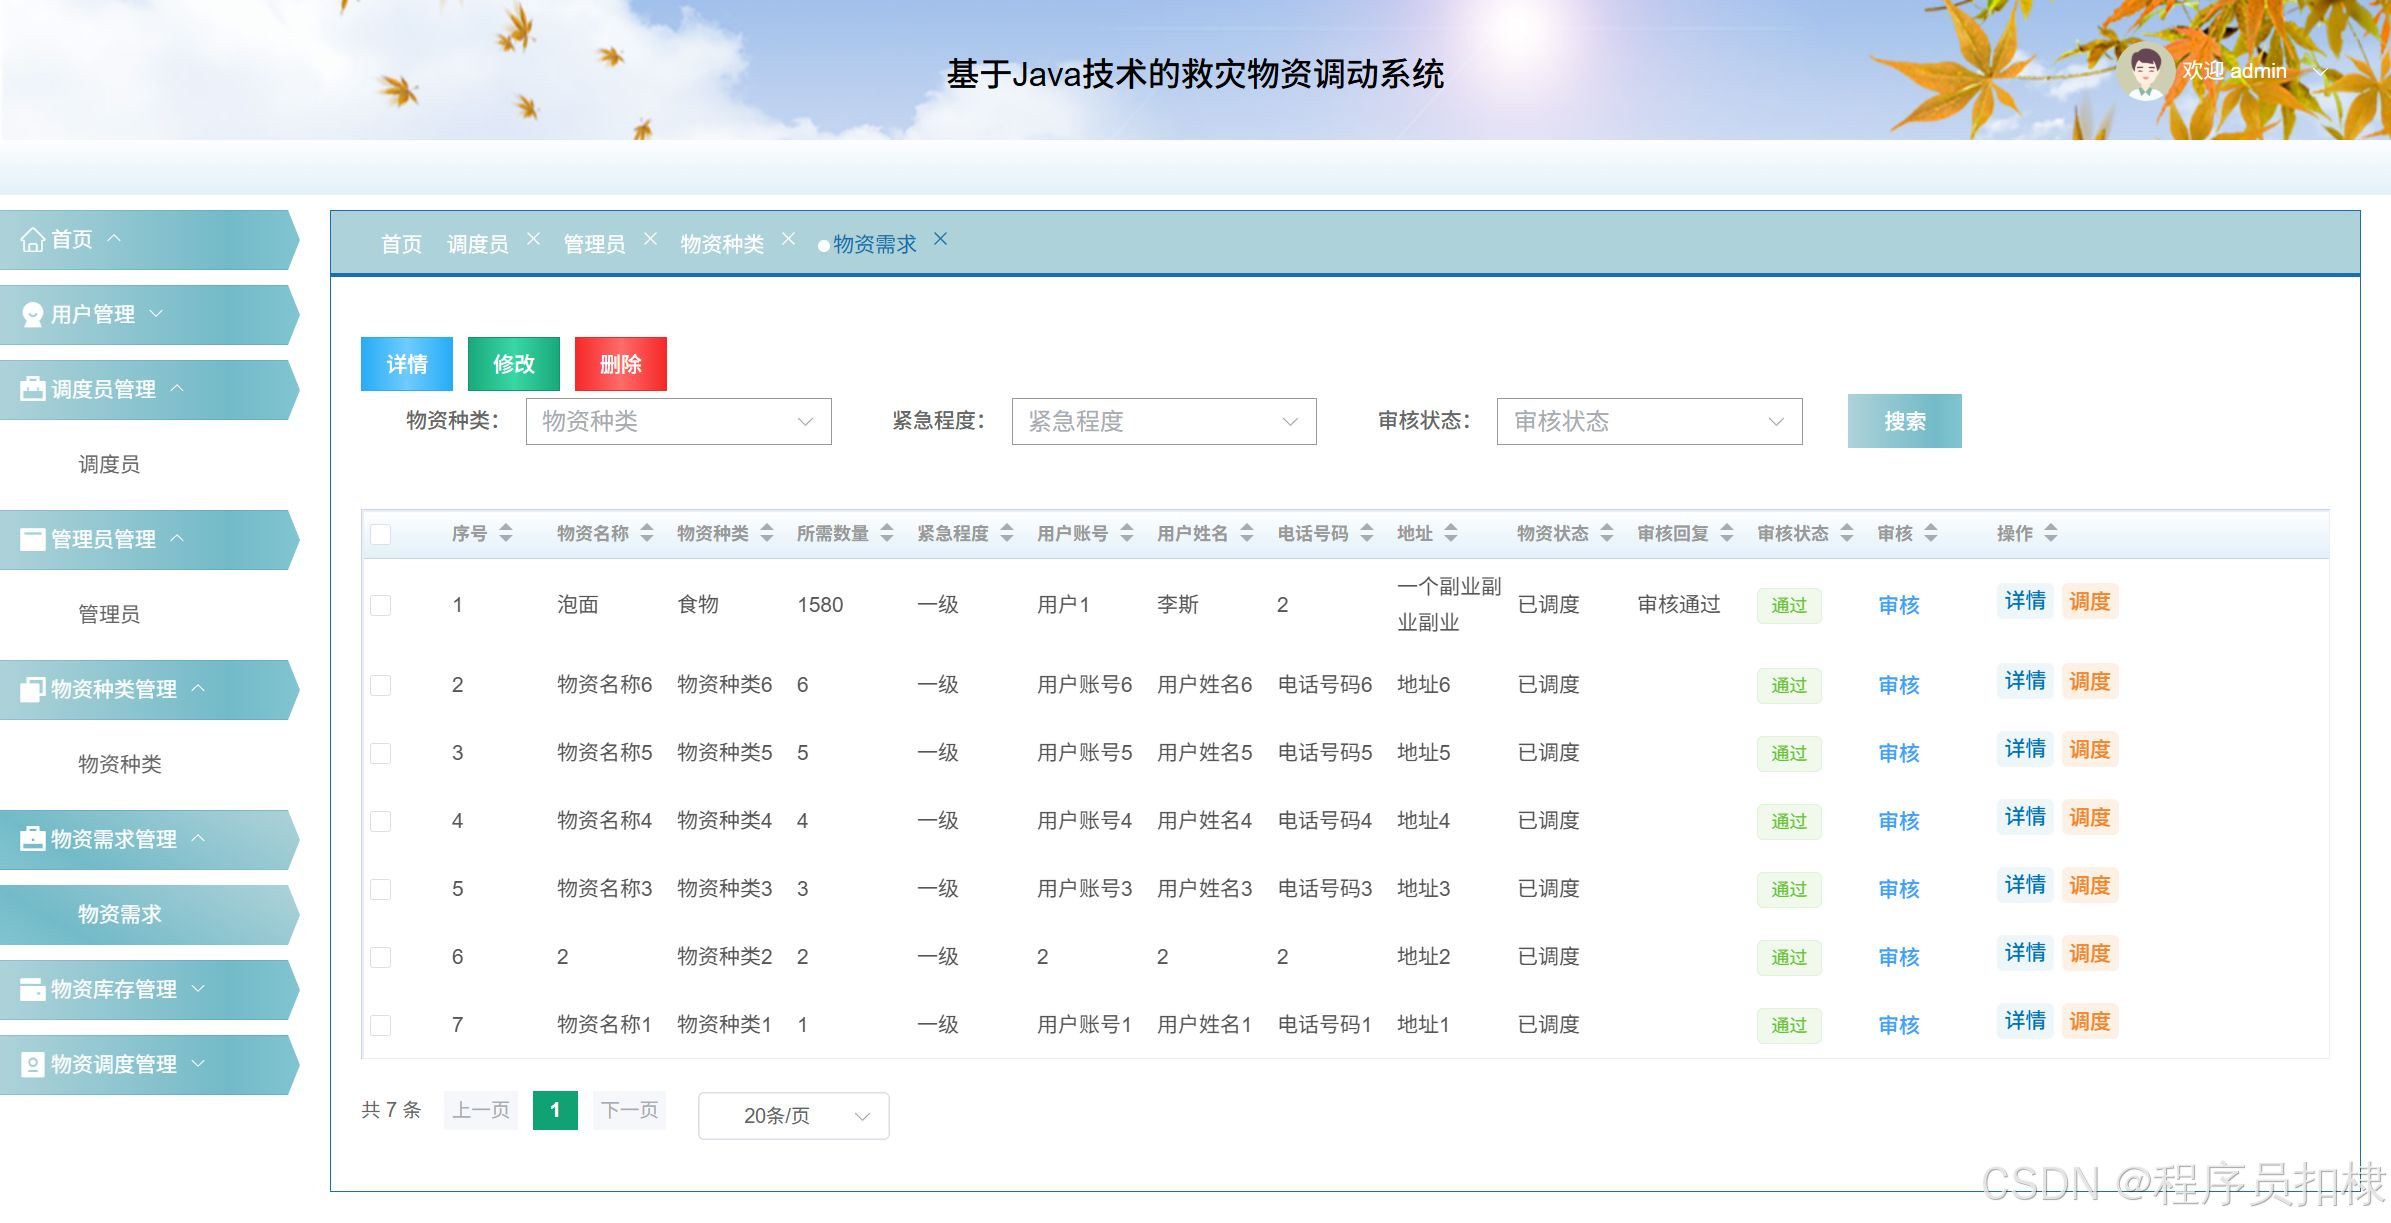Open the 紧急程度 filter dropdown
The width and height of the screenshot is (2391, 1223).
tap(1163, 421)
